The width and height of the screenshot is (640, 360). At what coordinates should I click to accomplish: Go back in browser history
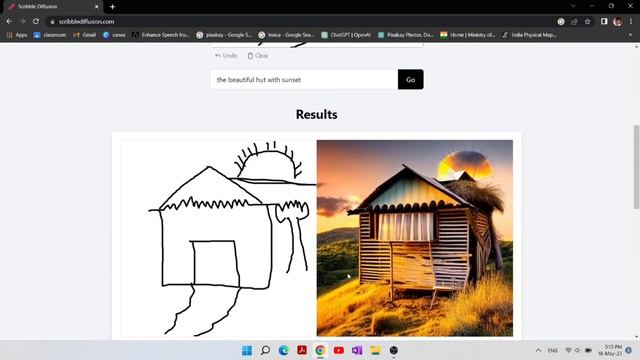coord(9,21)
